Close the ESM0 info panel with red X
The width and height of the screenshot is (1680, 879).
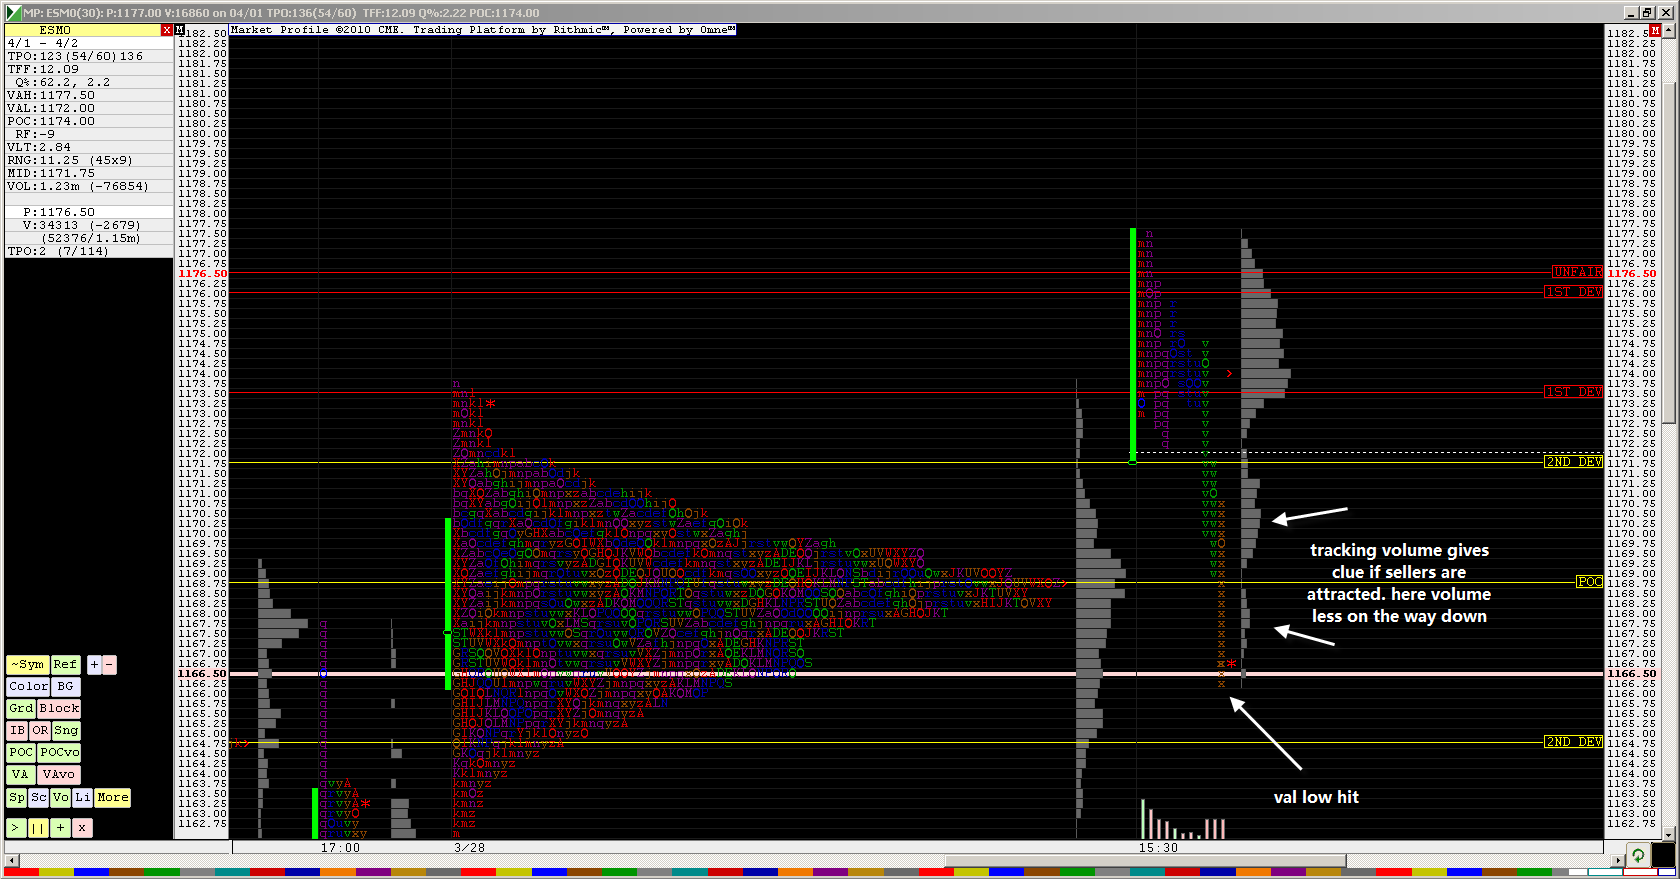click(167, 30)
